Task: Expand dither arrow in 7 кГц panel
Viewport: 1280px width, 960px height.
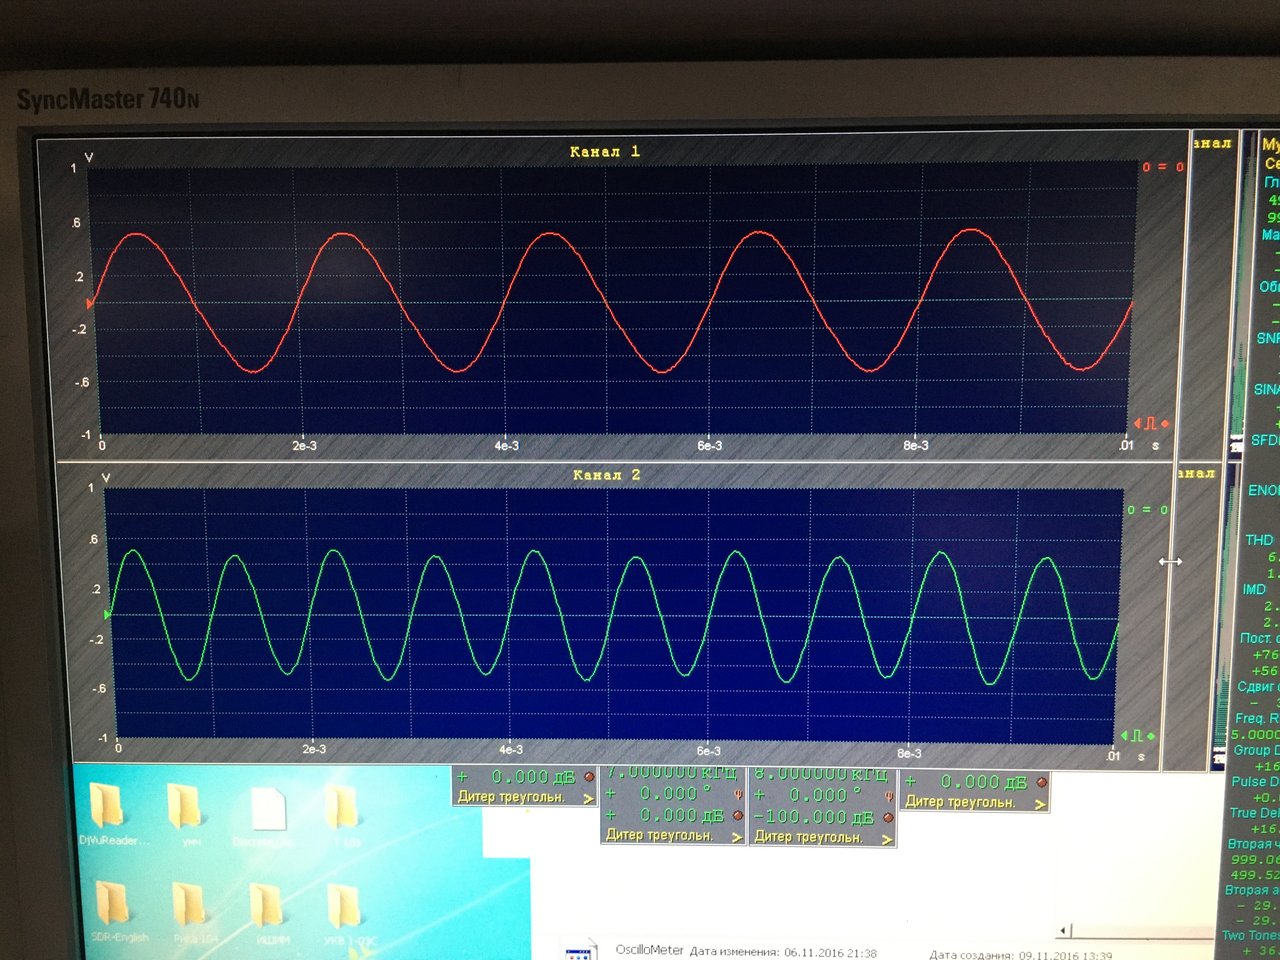Action: pyautogui.click(x=737, y=837)
